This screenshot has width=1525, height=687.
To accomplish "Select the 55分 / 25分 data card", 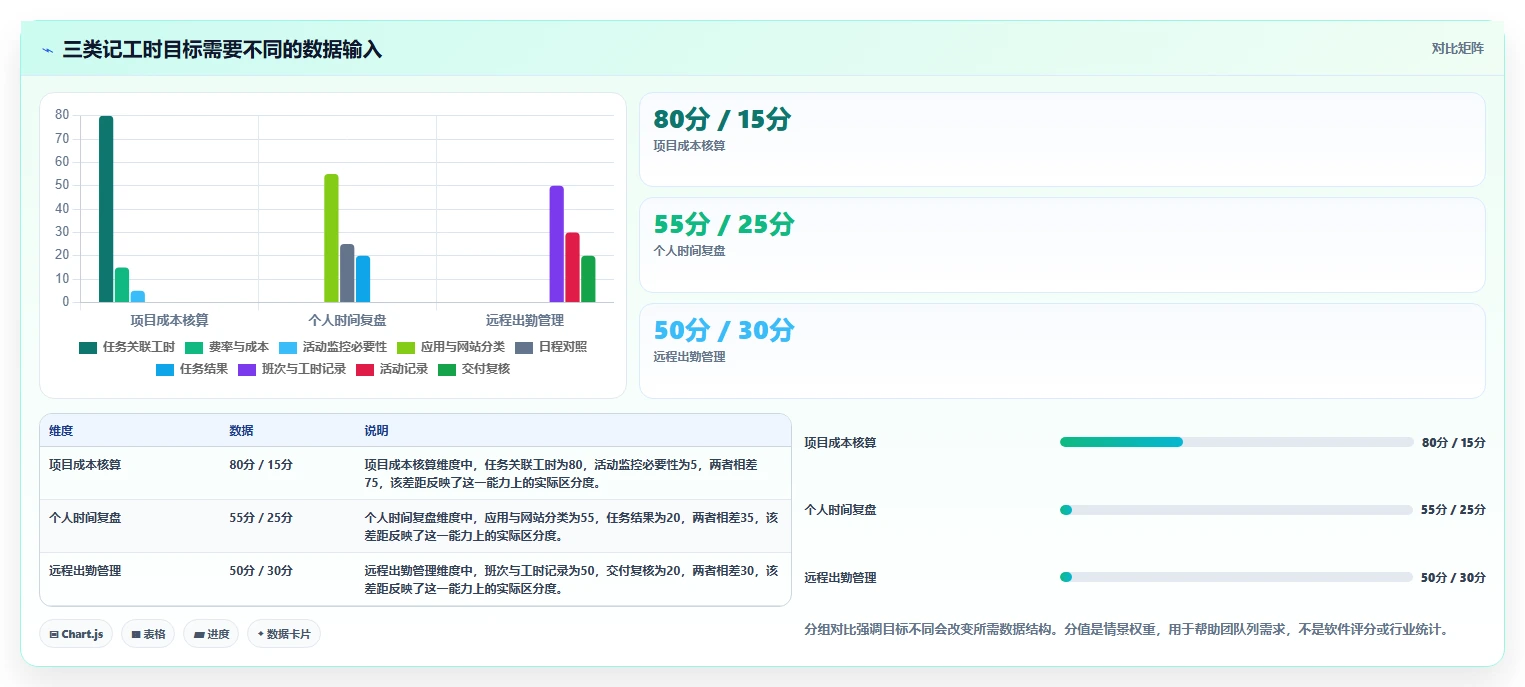I will tap(1062, 245).
